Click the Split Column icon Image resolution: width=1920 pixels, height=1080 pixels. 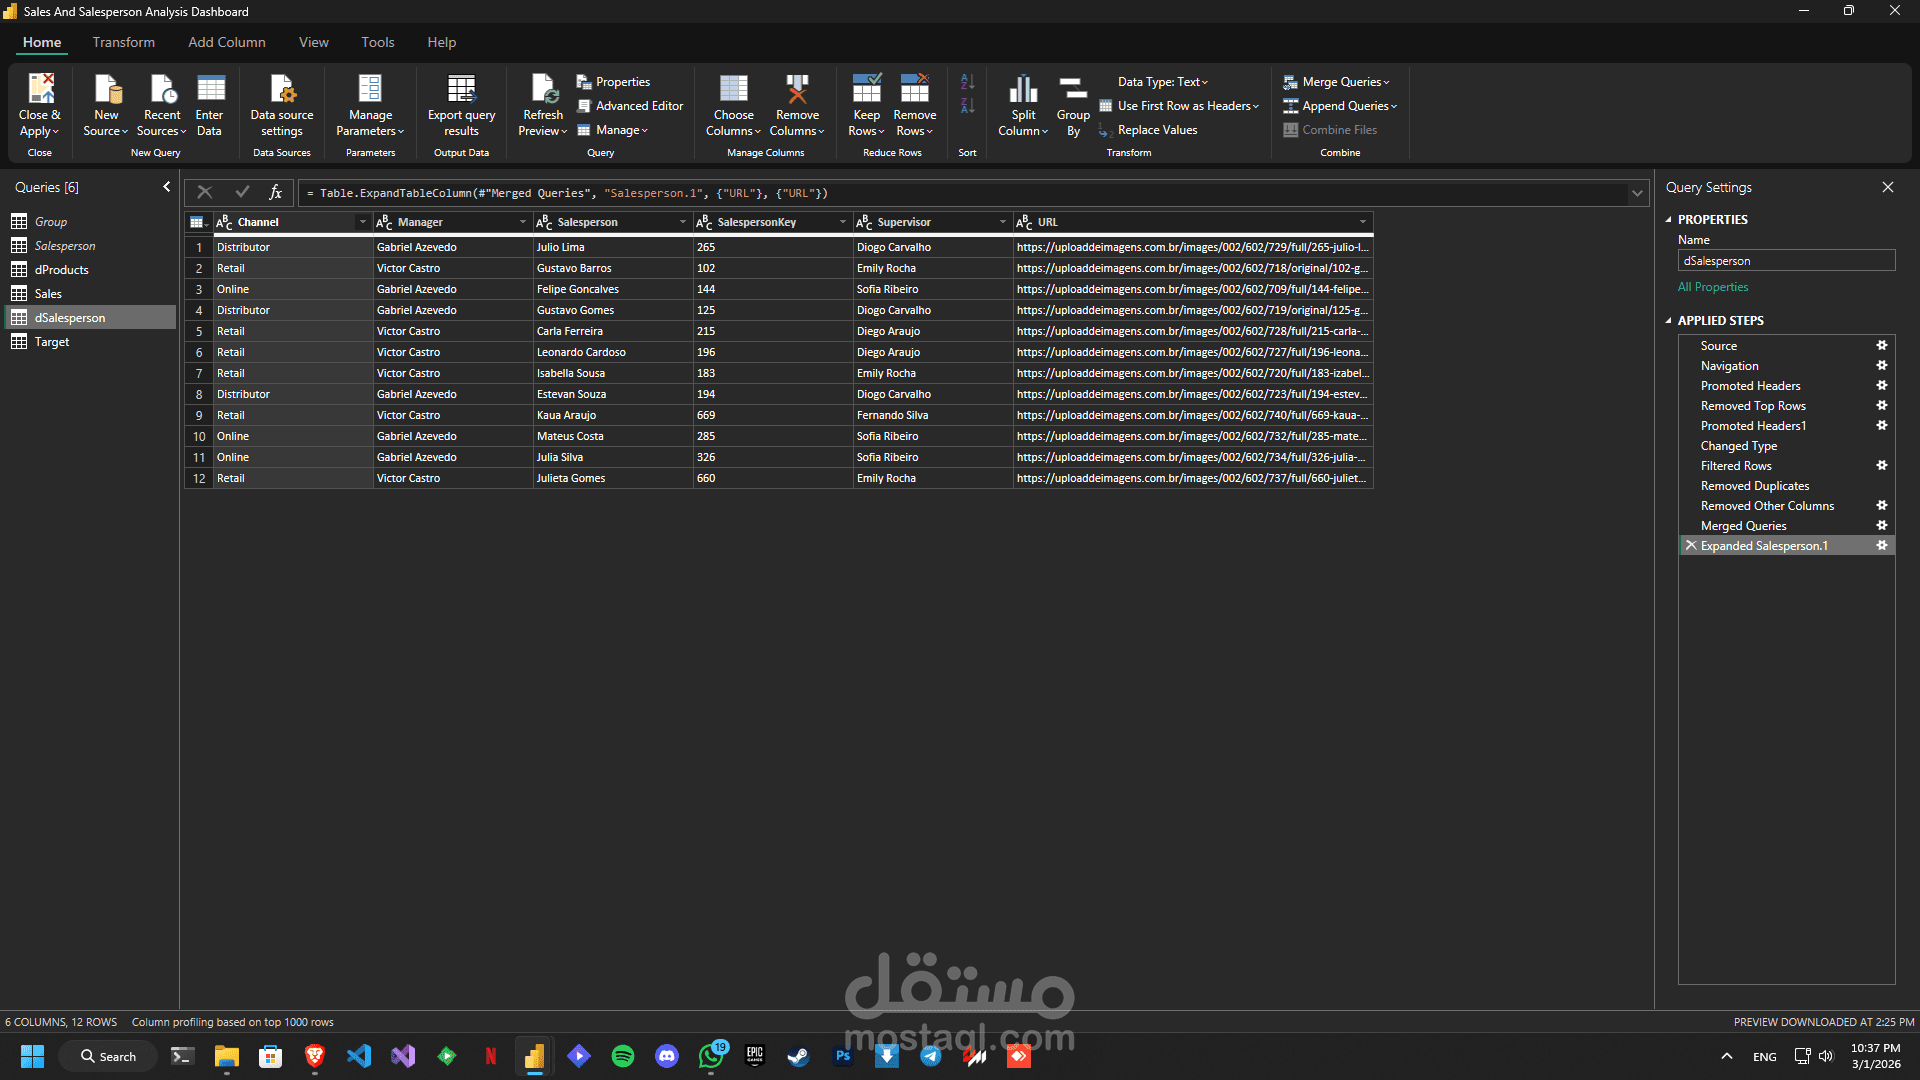point(1023,90)
